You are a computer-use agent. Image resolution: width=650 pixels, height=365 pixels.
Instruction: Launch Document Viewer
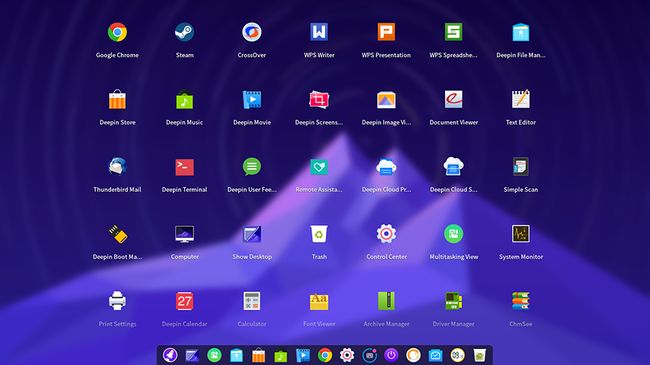point(453,100)
